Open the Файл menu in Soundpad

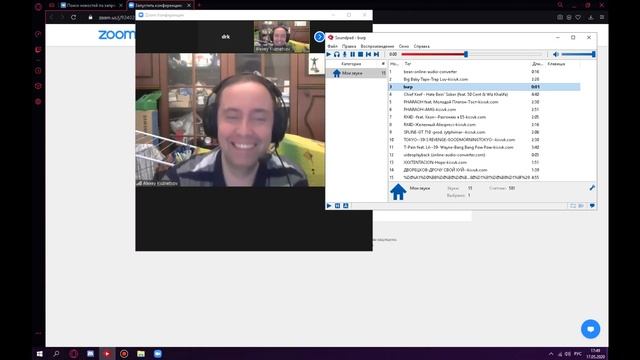click(333, 46)
